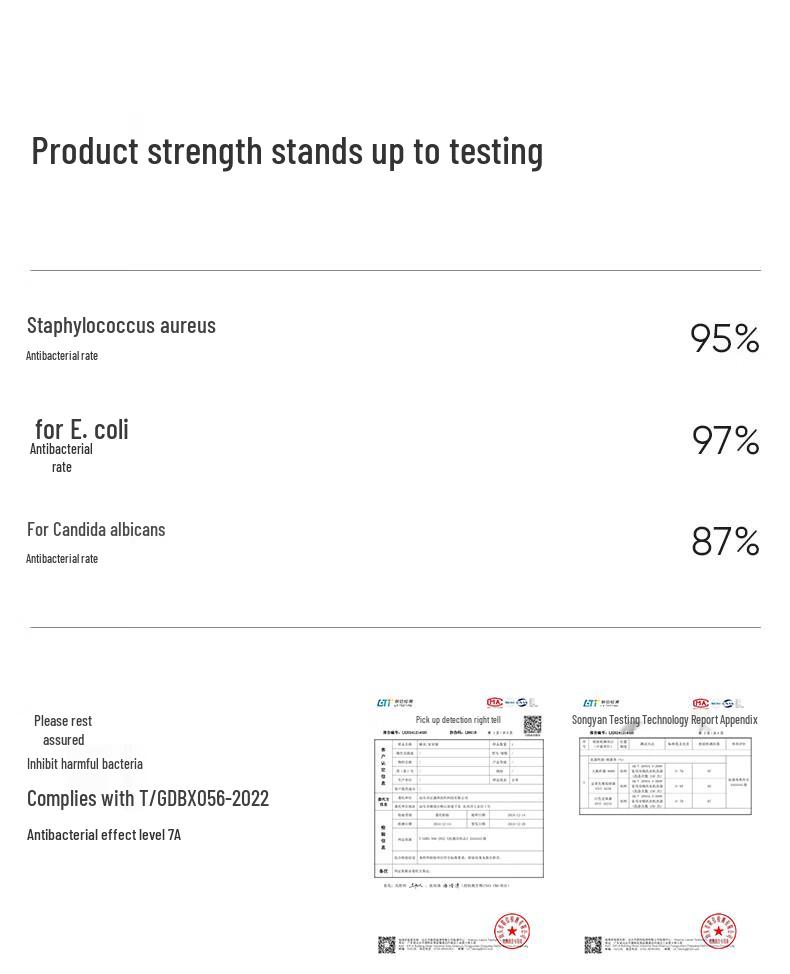Click the GTT logo on the appendix report

(592, 704)
